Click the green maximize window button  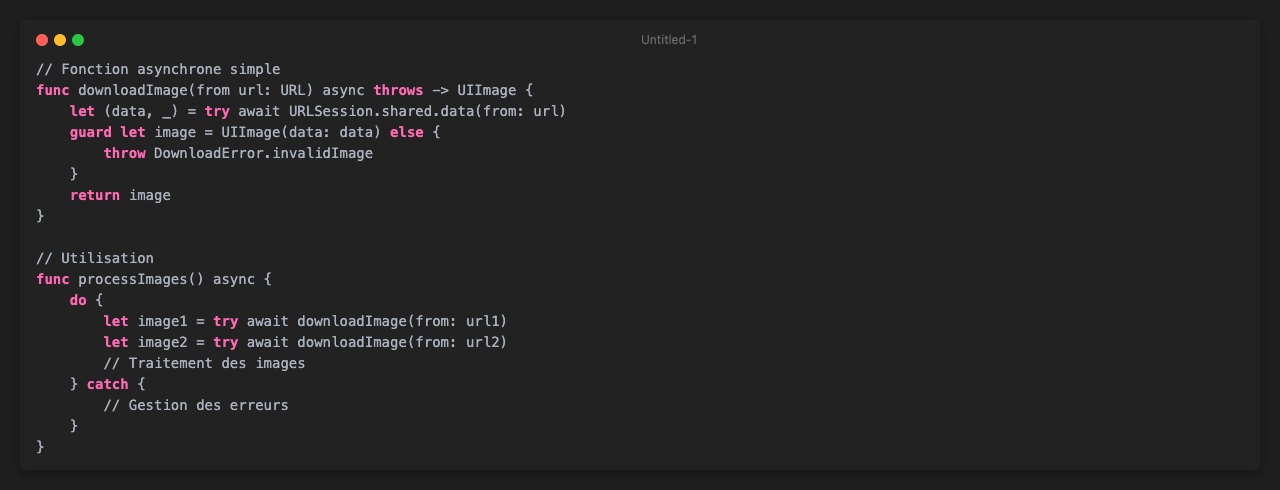(78, 40)
